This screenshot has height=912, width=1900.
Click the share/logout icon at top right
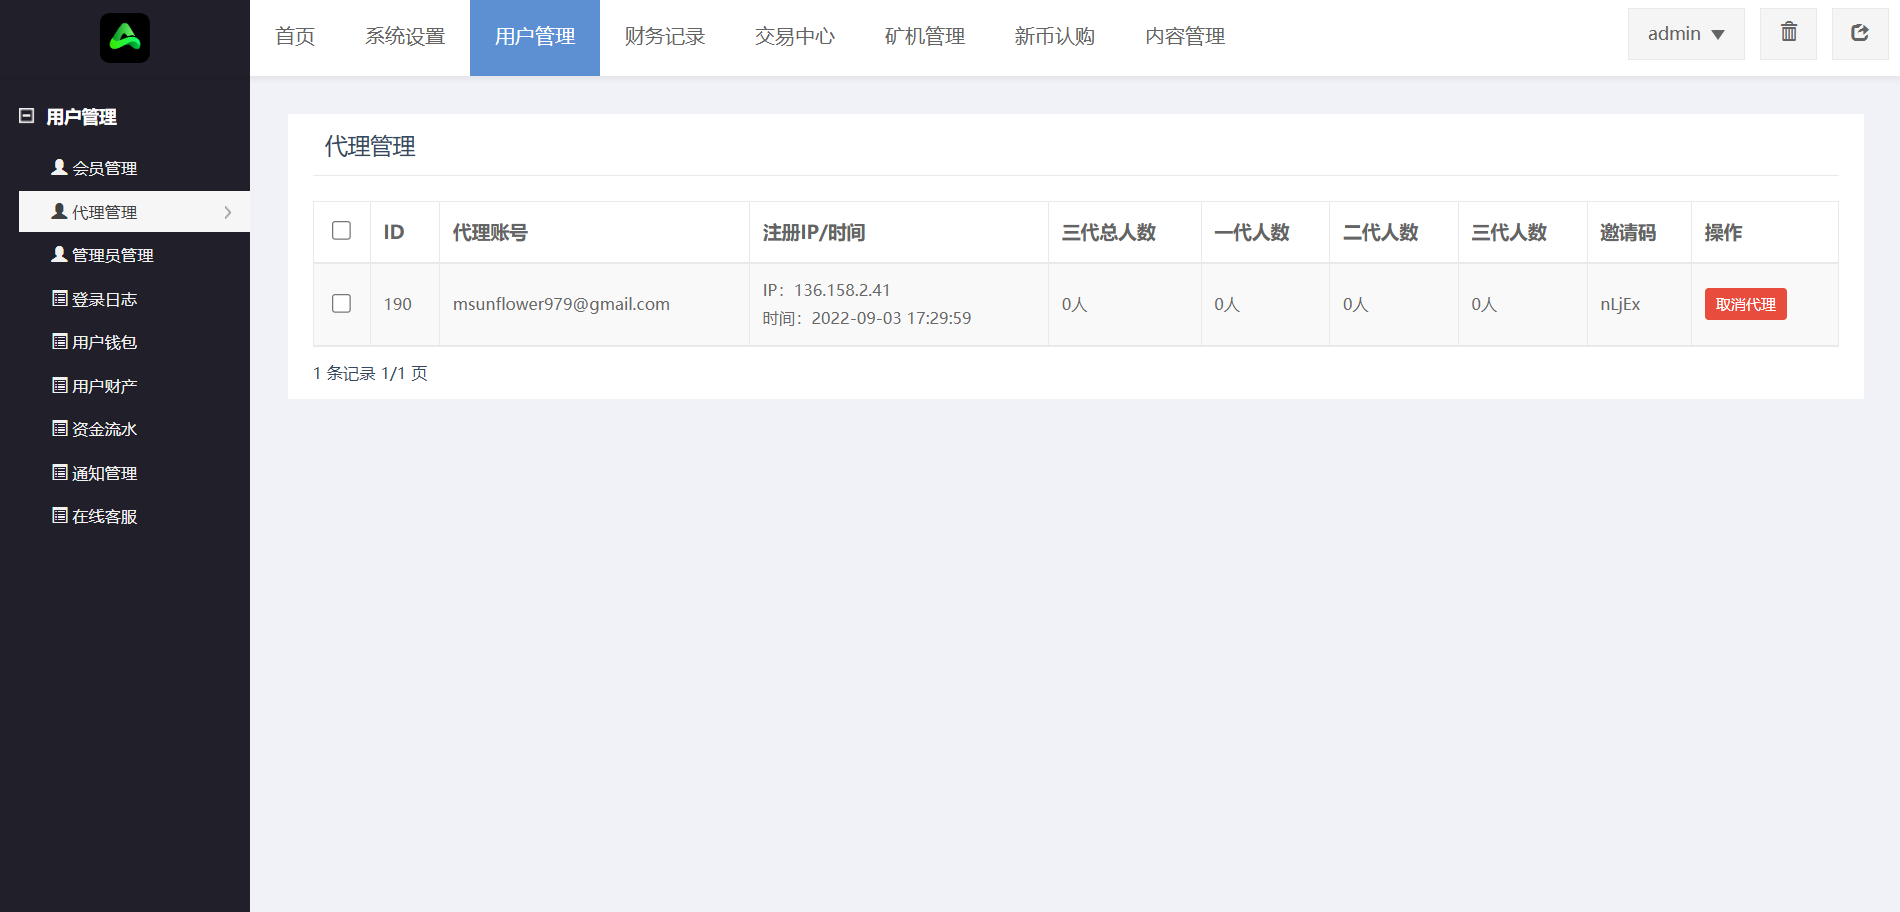click(x=1859, y=33)
